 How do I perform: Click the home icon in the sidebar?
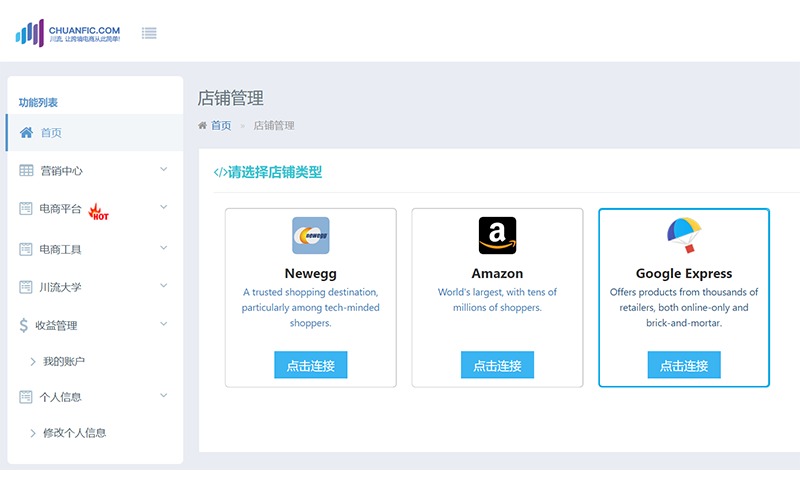click(x=26, y=133)
